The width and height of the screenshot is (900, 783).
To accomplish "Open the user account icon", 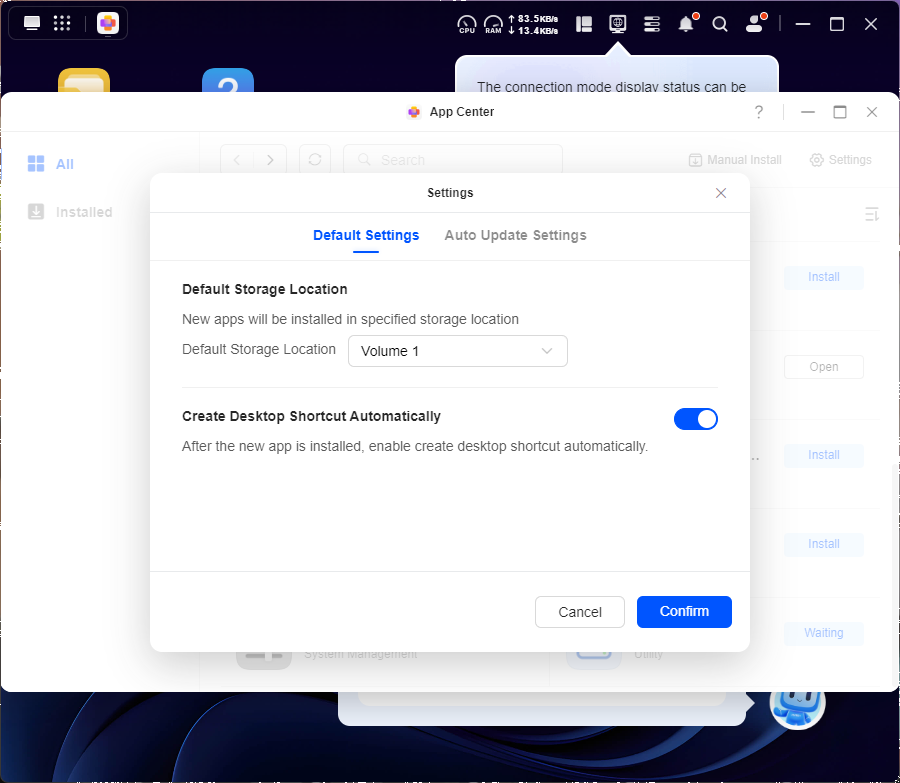I will [x=755, y=24].
